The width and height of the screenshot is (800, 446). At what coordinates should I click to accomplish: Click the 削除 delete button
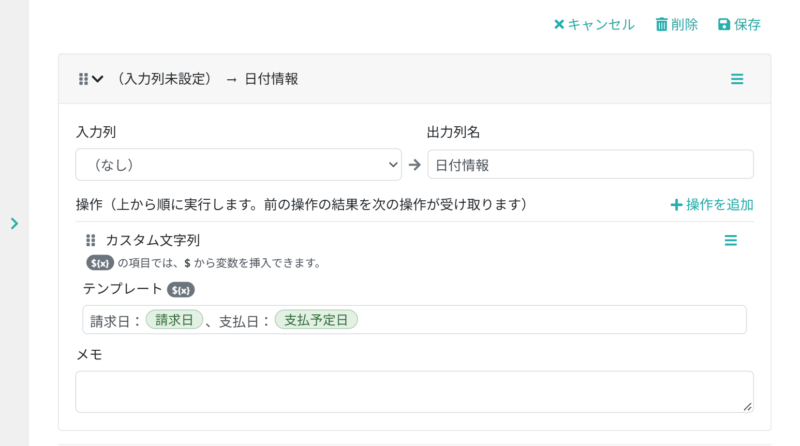pos(677,24)
